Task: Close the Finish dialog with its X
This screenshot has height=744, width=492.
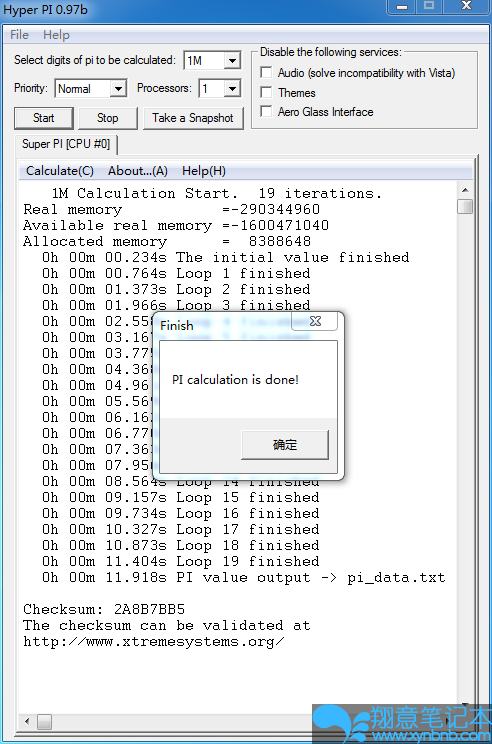Action: click(x=315, y=321)
